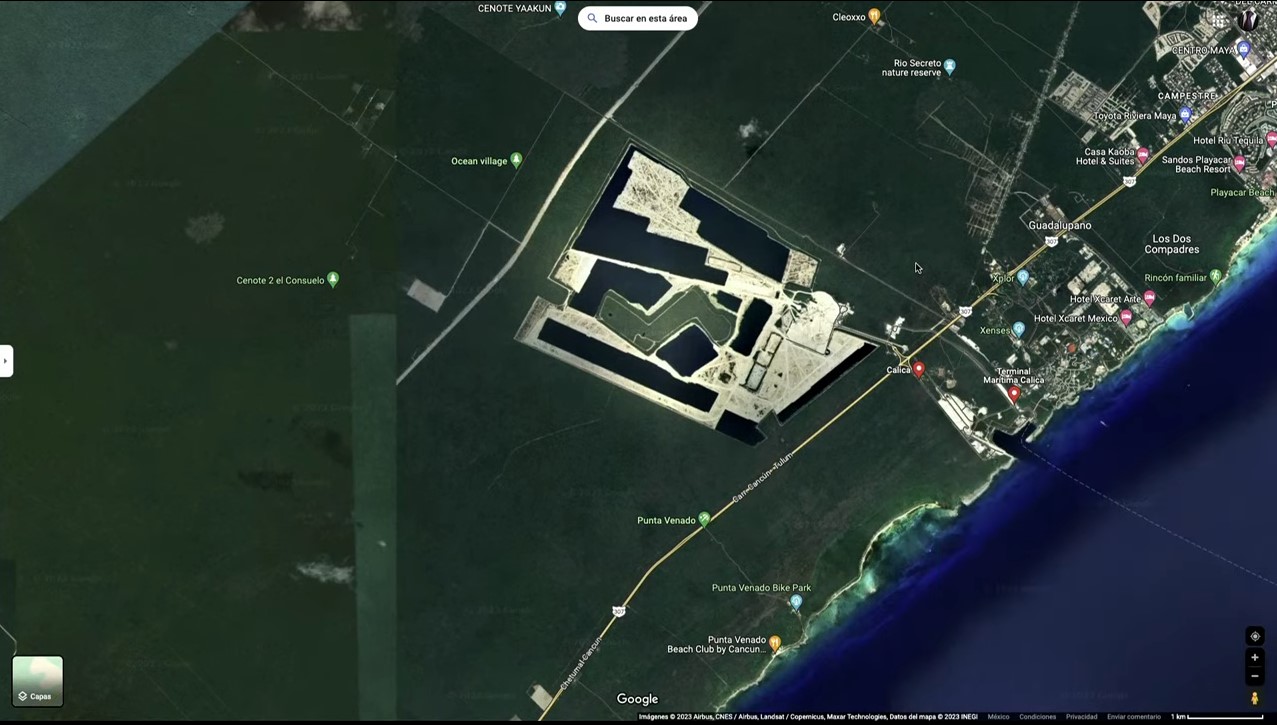The image size is (1277, 725).
Task: Open the Google apps grid
Action: coord(1219,19)
